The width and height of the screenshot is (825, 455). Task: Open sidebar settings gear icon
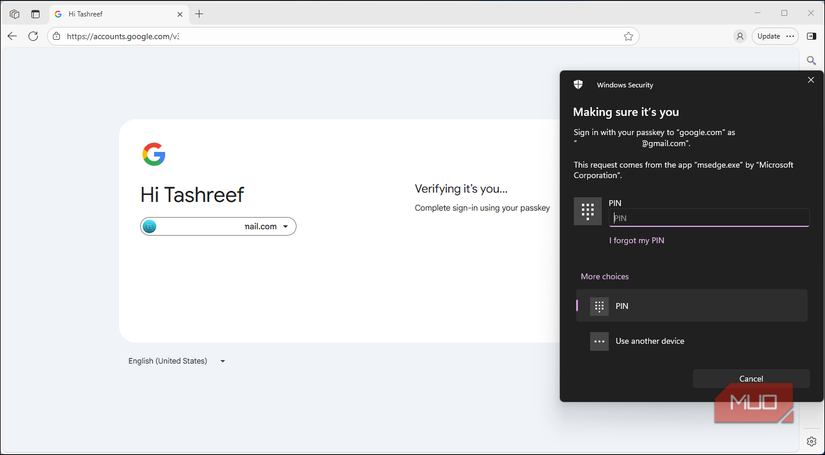pos(811,442)
